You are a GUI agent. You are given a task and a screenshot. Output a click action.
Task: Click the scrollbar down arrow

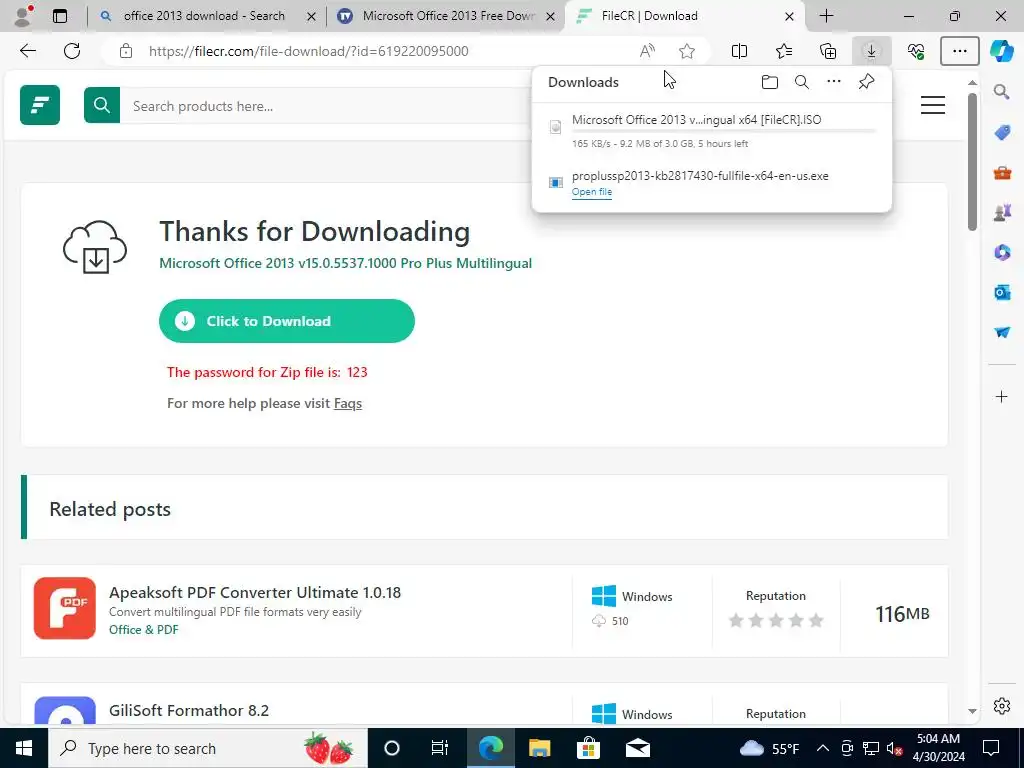coord(972,711)
